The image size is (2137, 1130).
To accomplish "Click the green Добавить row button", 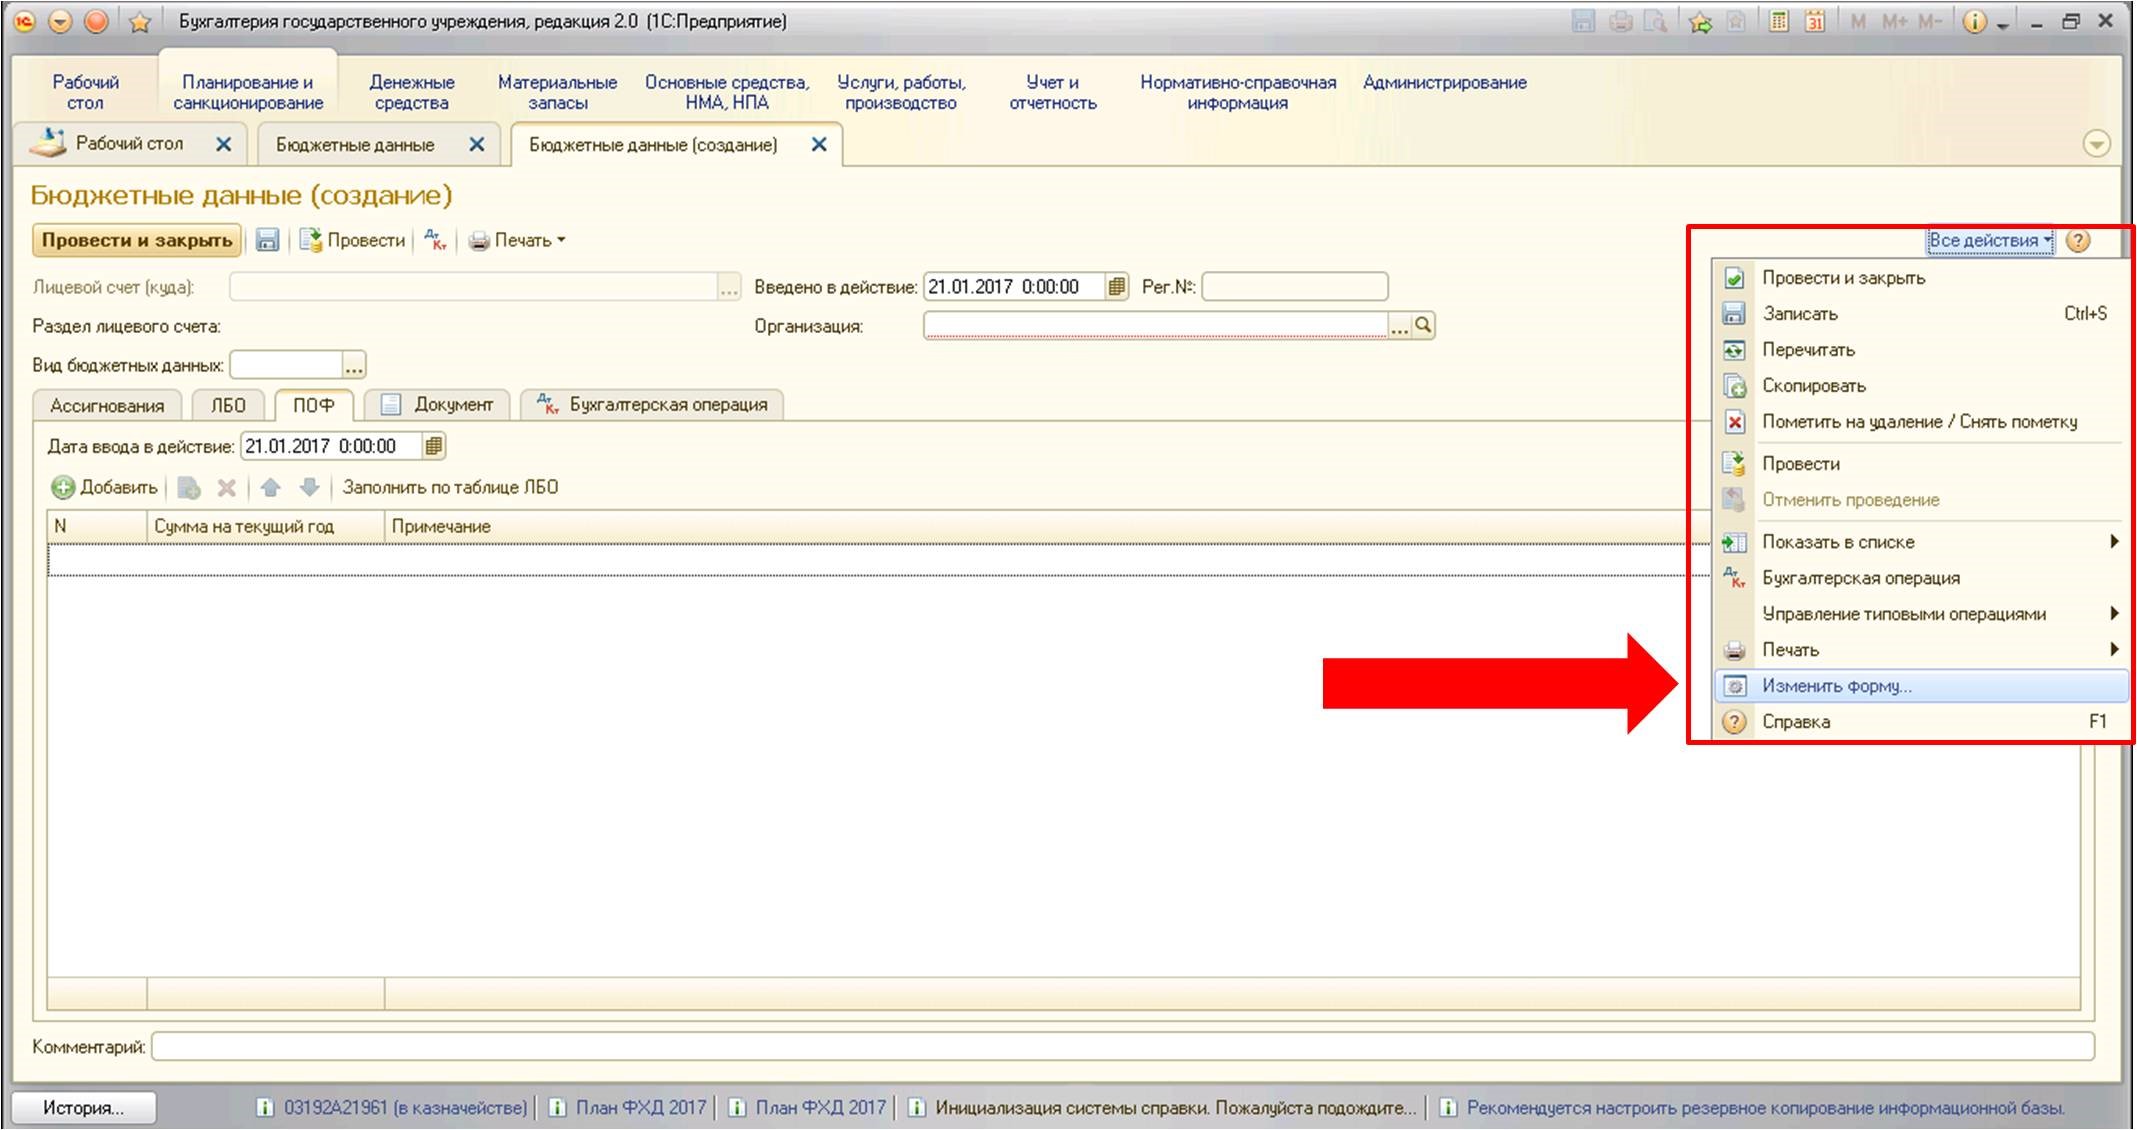I will click(x=105, y=487).
